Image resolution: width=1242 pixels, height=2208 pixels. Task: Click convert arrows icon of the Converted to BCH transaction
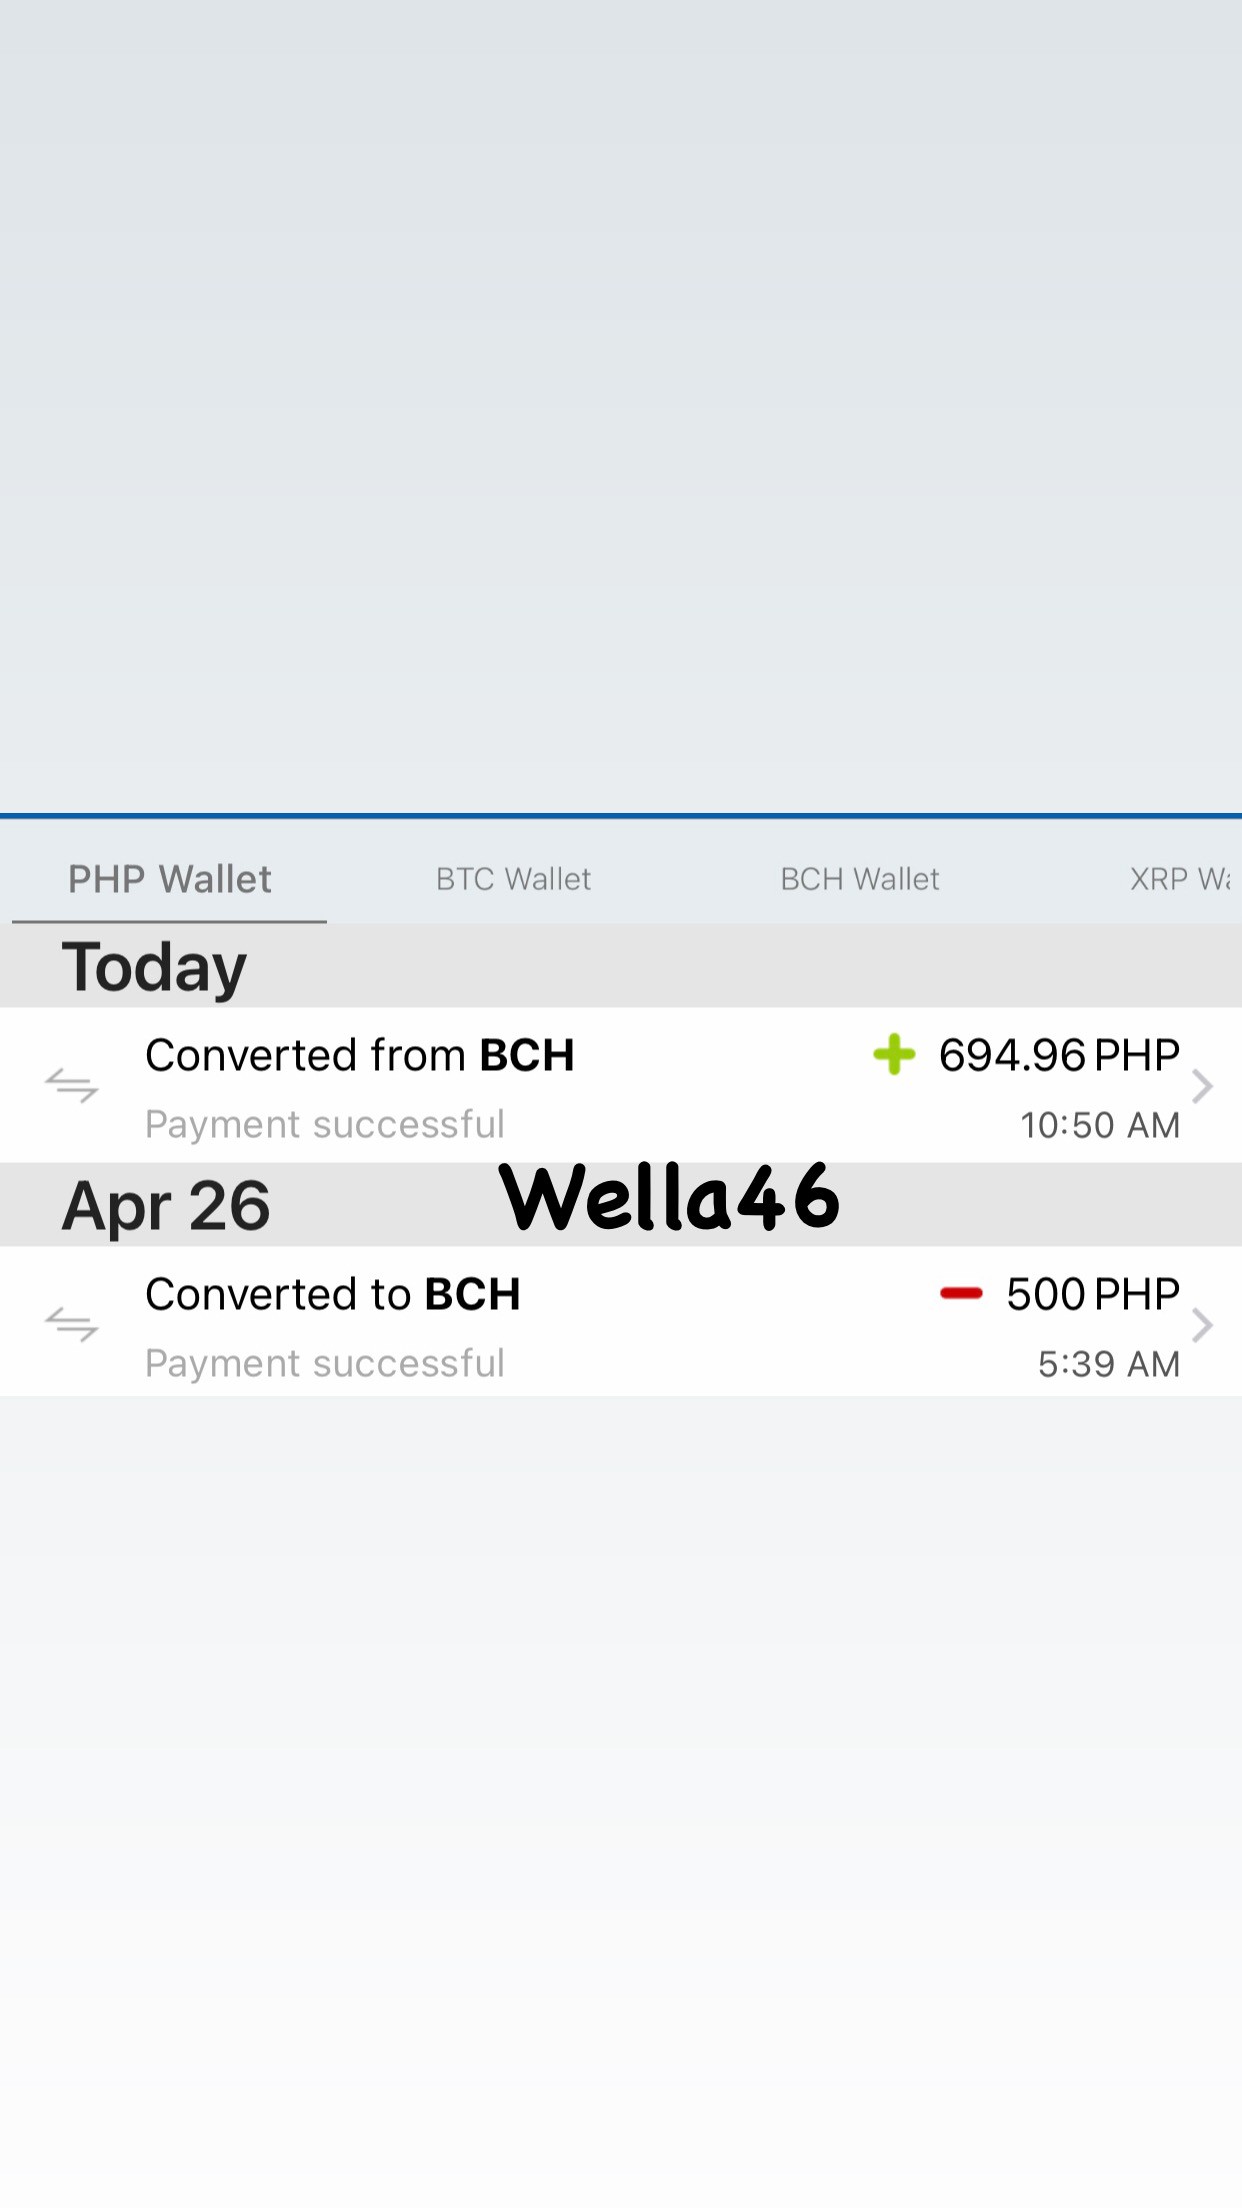[72, 1325]
